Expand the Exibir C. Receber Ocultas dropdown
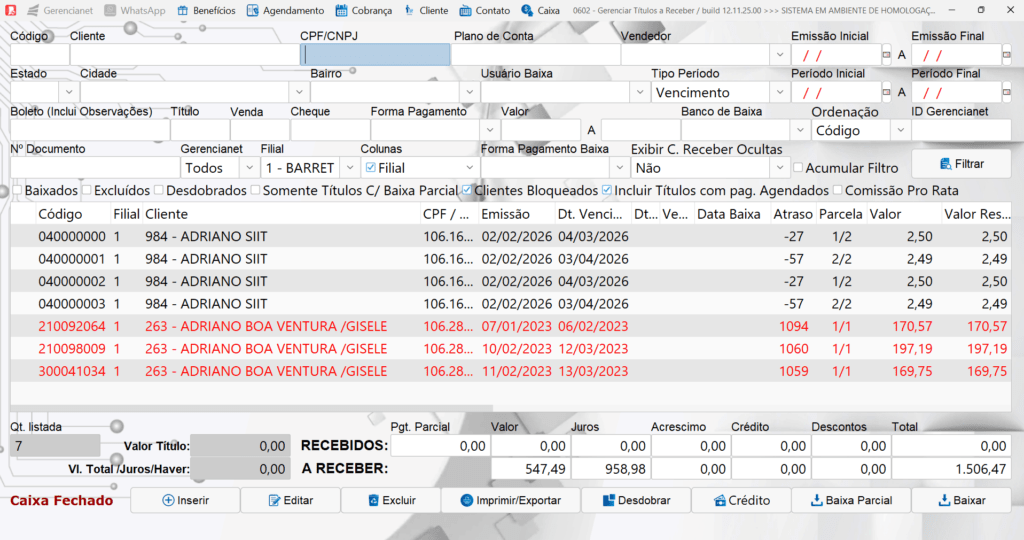The height and width of the screenshot is (540, 1024). 777,168
